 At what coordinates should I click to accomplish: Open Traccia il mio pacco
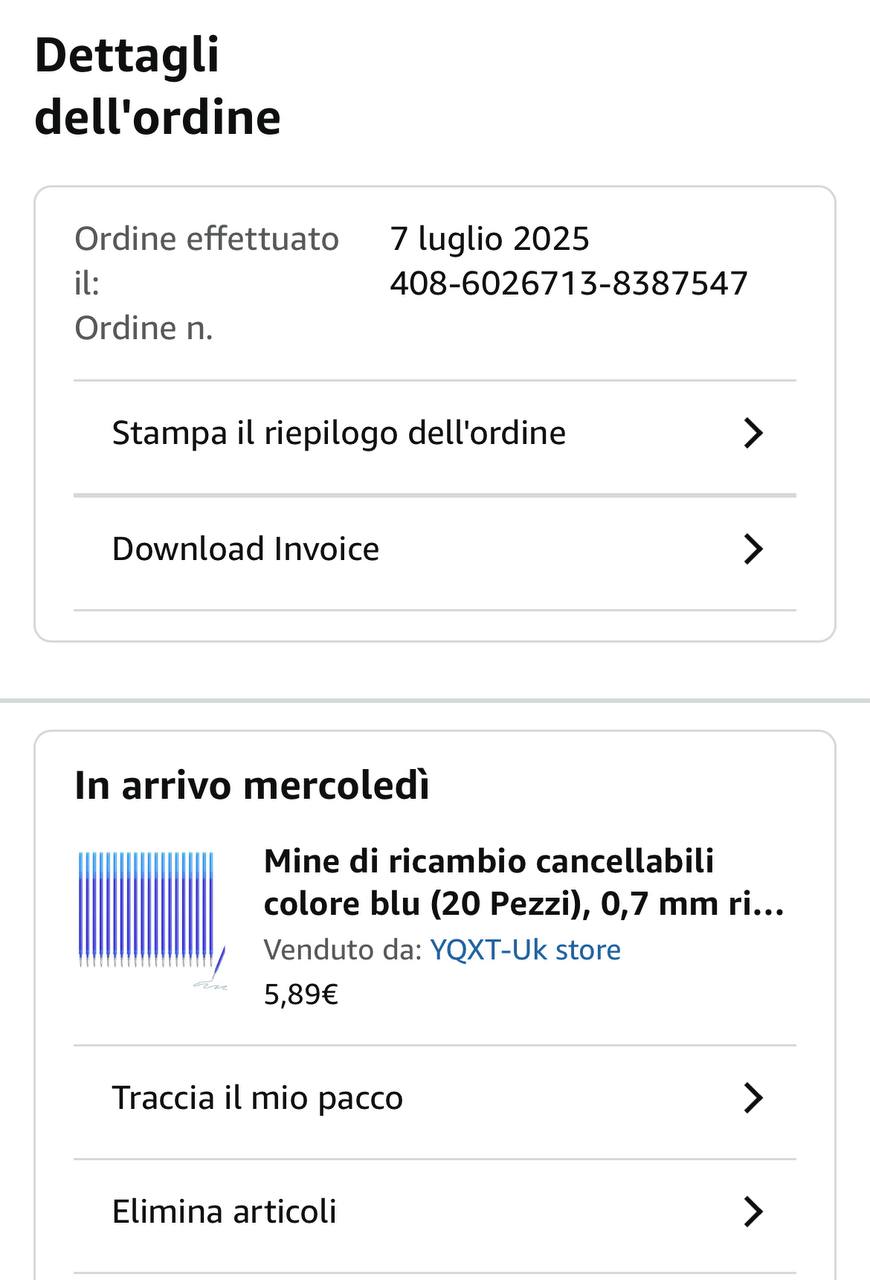click(257, 1098)
